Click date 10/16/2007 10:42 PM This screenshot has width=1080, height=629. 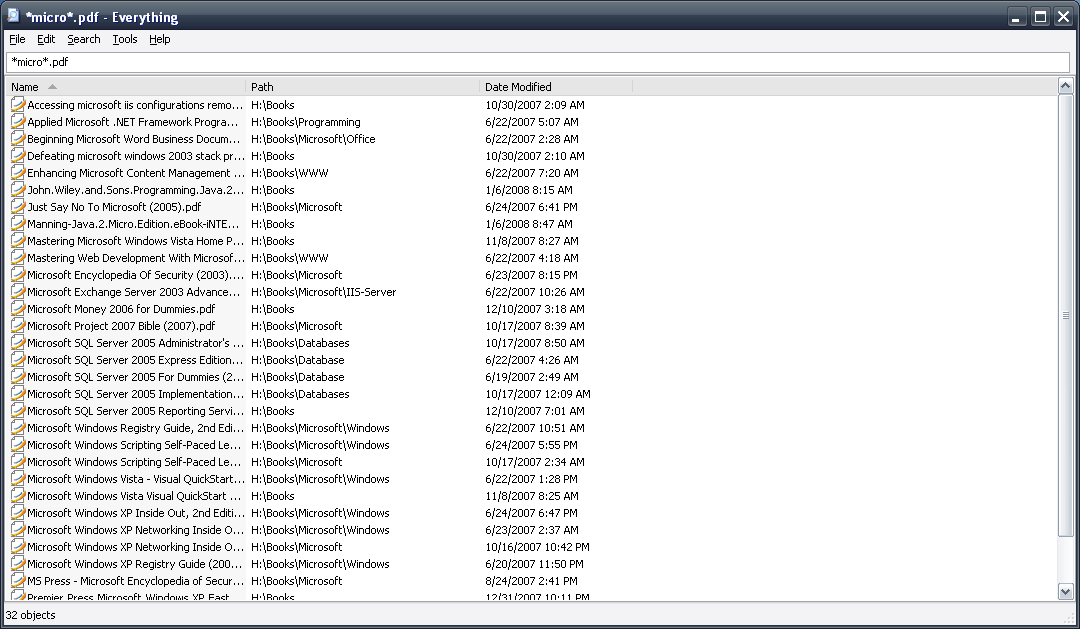(x=537, y=547)
